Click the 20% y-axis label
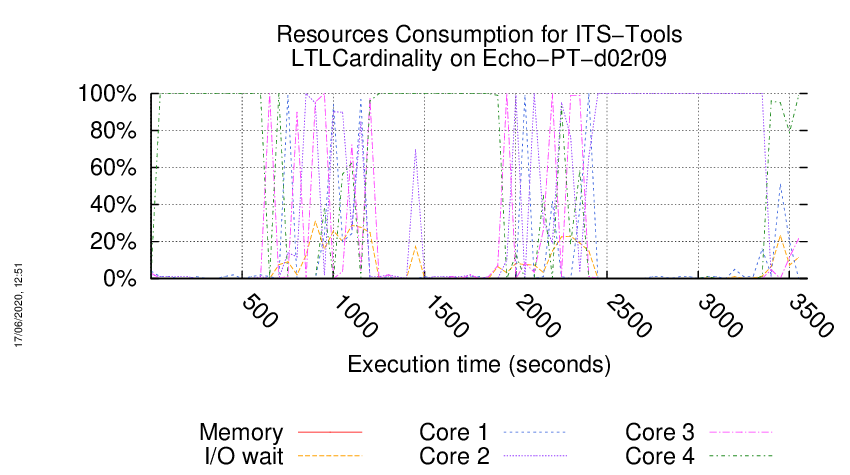 [x=113, y=241]
